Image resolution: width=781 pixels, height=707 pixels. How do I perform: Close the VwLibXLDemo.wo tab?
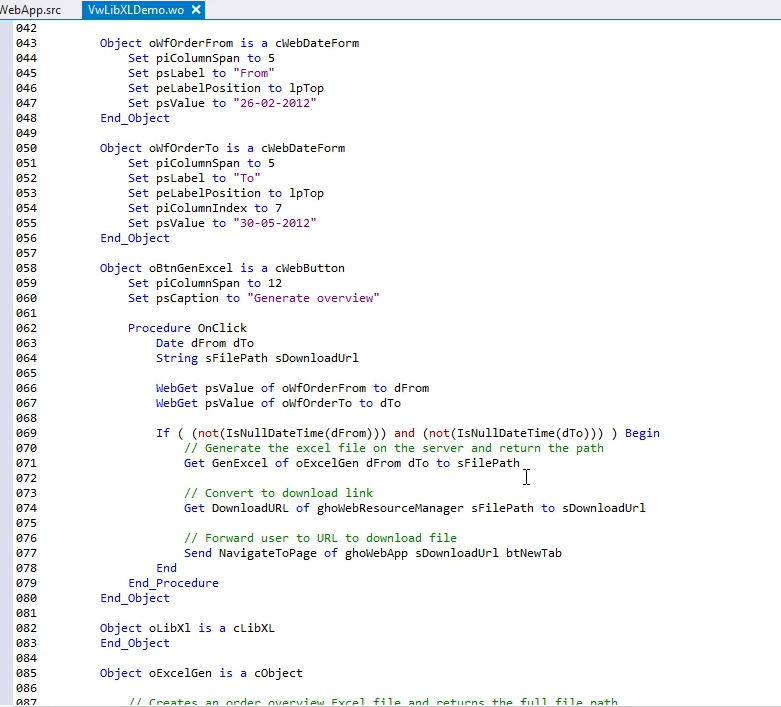coord(196,10)
